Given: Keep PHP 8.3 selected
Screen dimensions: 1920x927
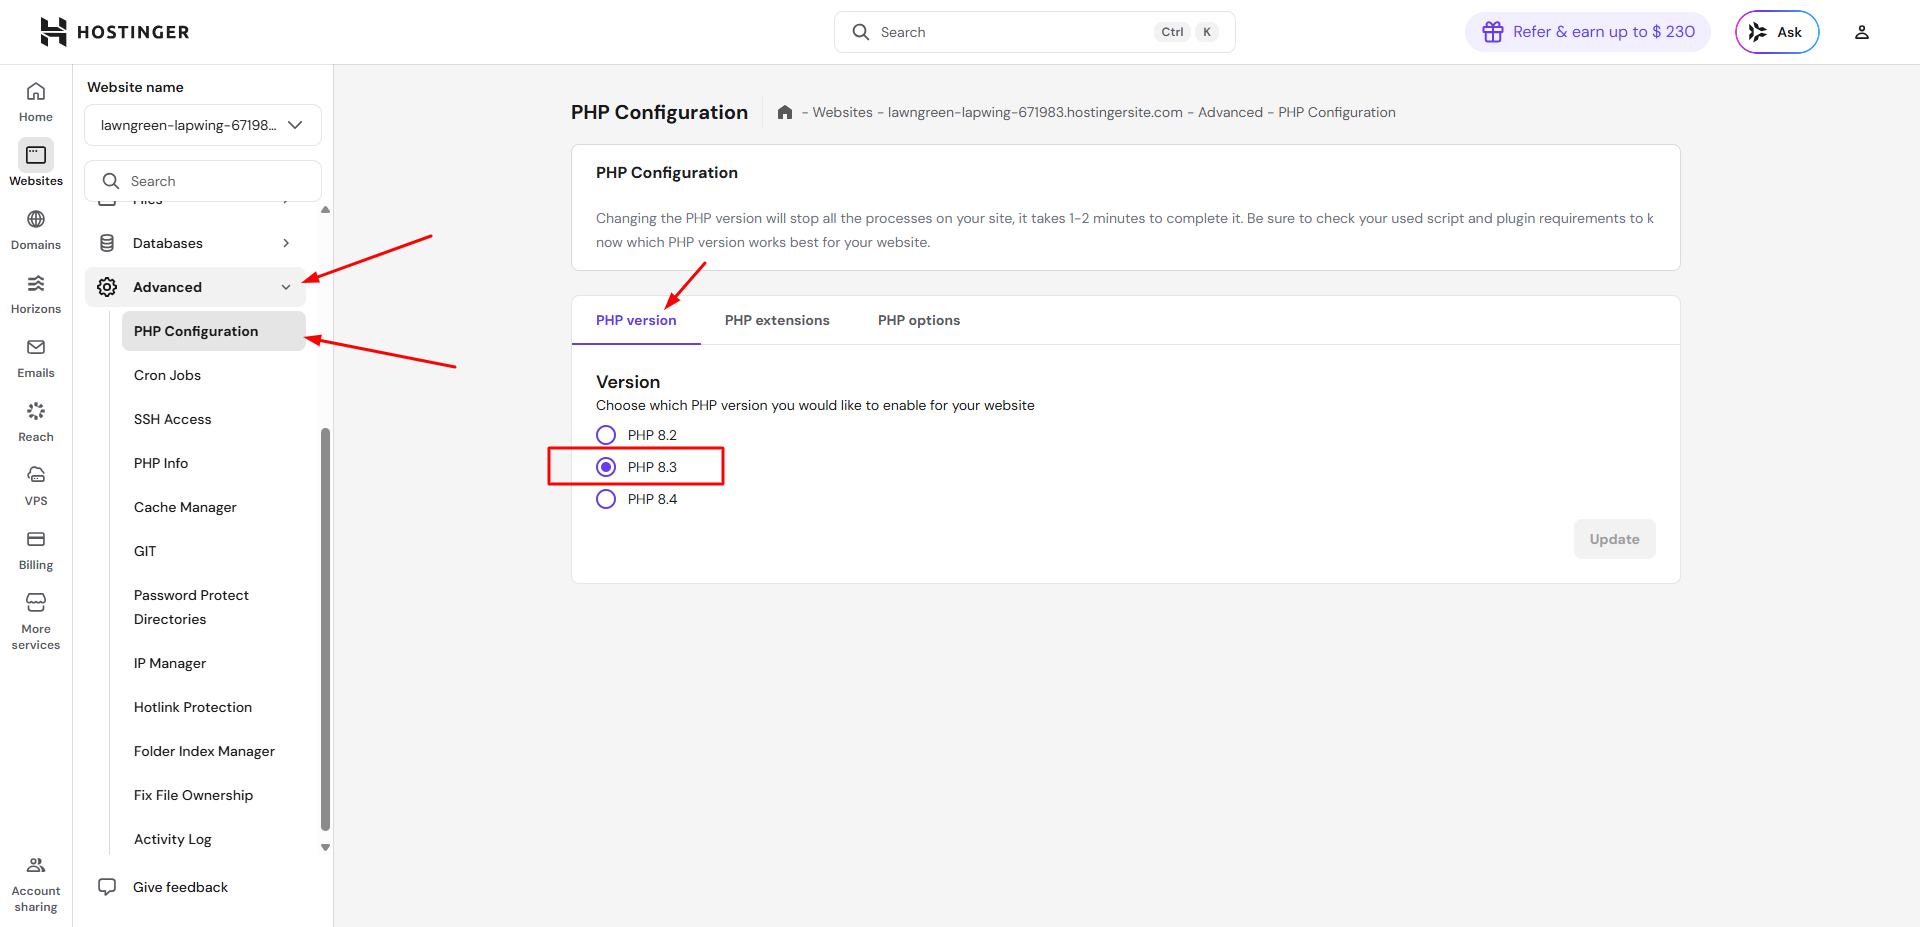Looking at the screenshot, I should (605, 466).
